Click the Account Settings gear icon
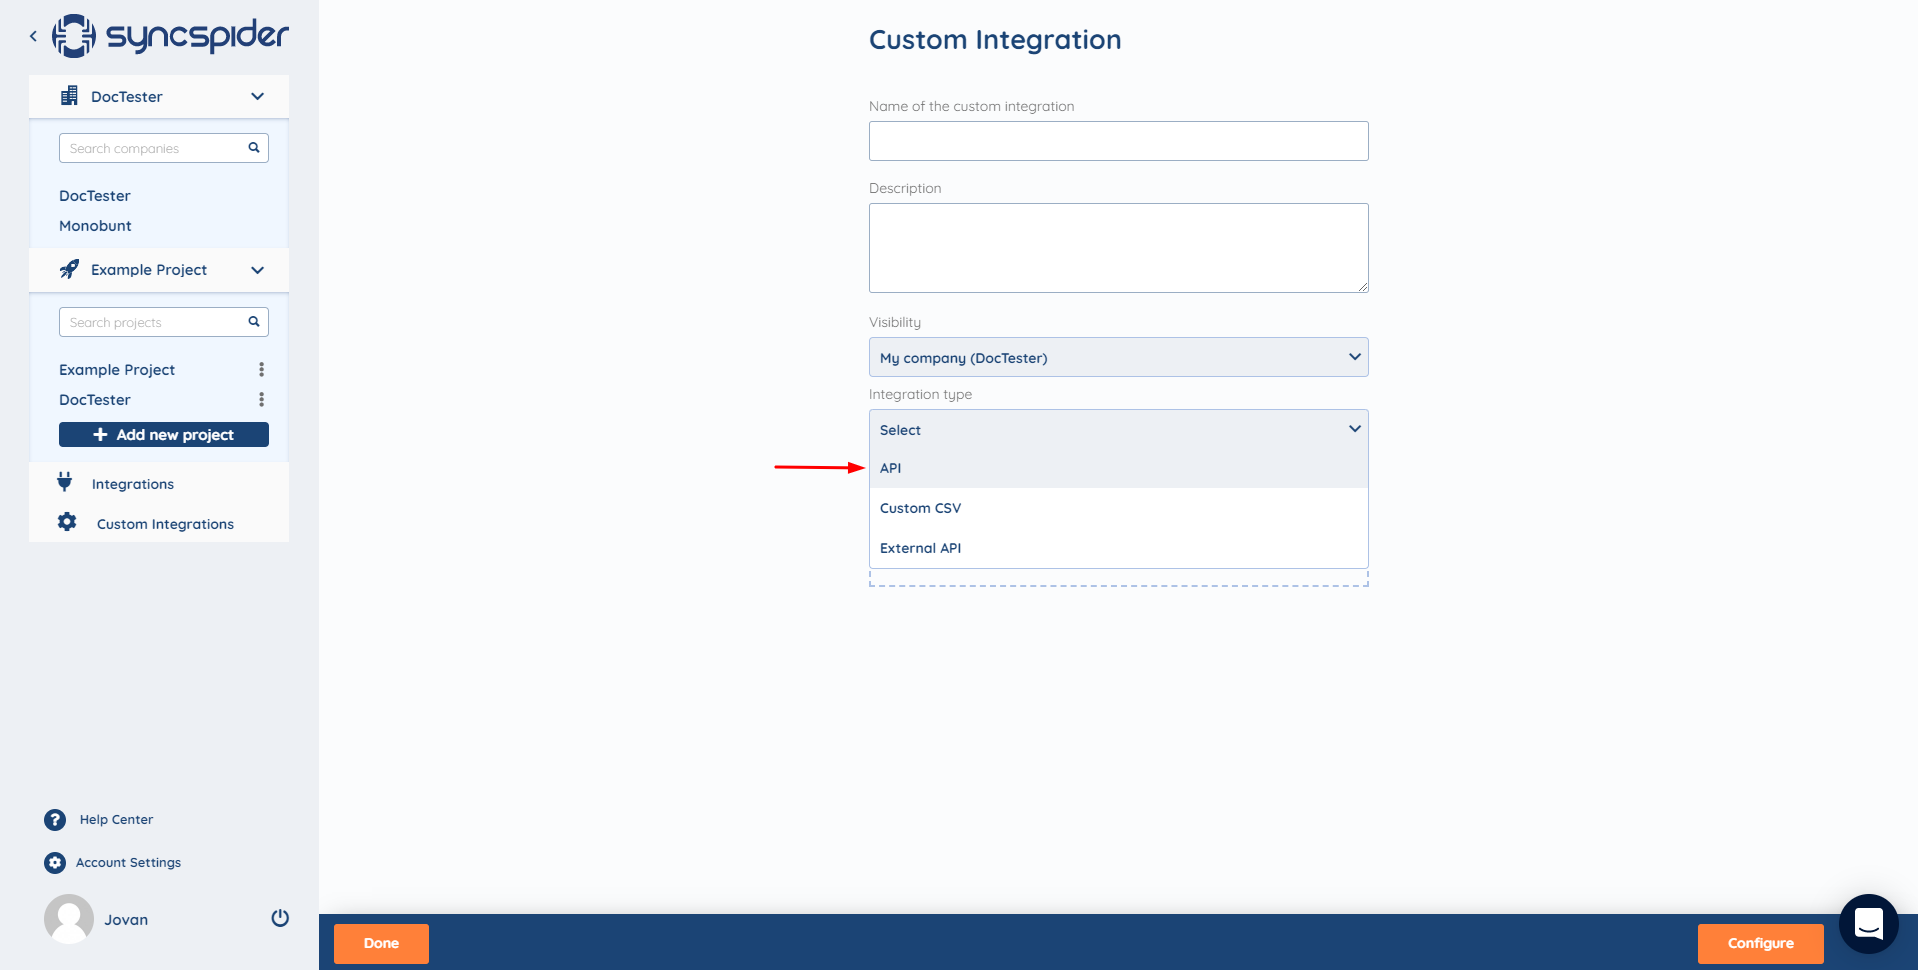This screenshot has width=1918, height=970. (55, 863)
